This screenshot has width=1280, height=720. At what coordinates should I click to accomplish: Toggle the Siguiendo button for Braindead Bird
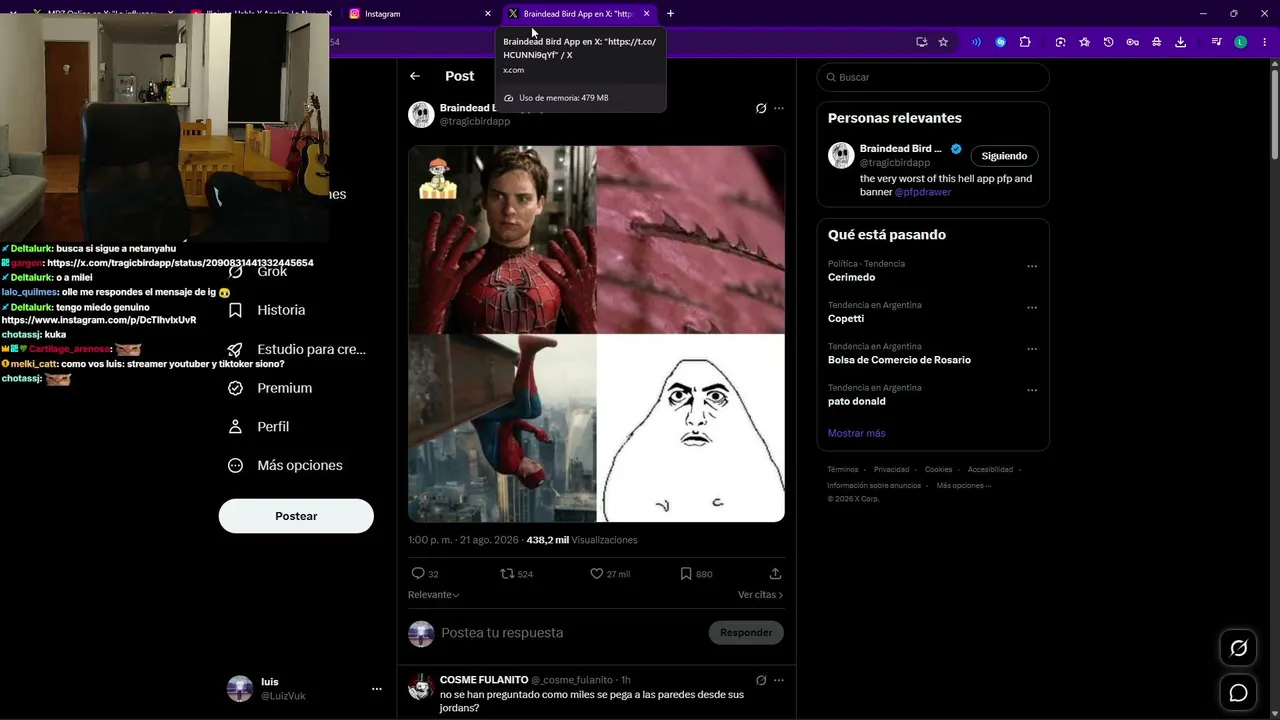click(1004, 156)
